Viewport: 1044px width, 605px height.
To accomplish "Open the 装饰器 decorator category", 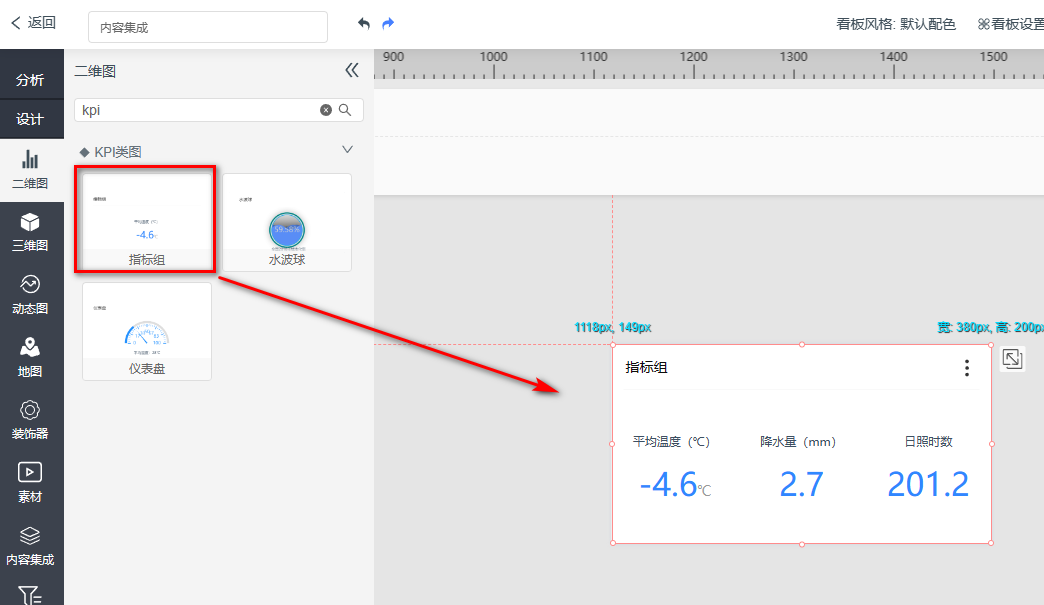I will tap(30, 420).
